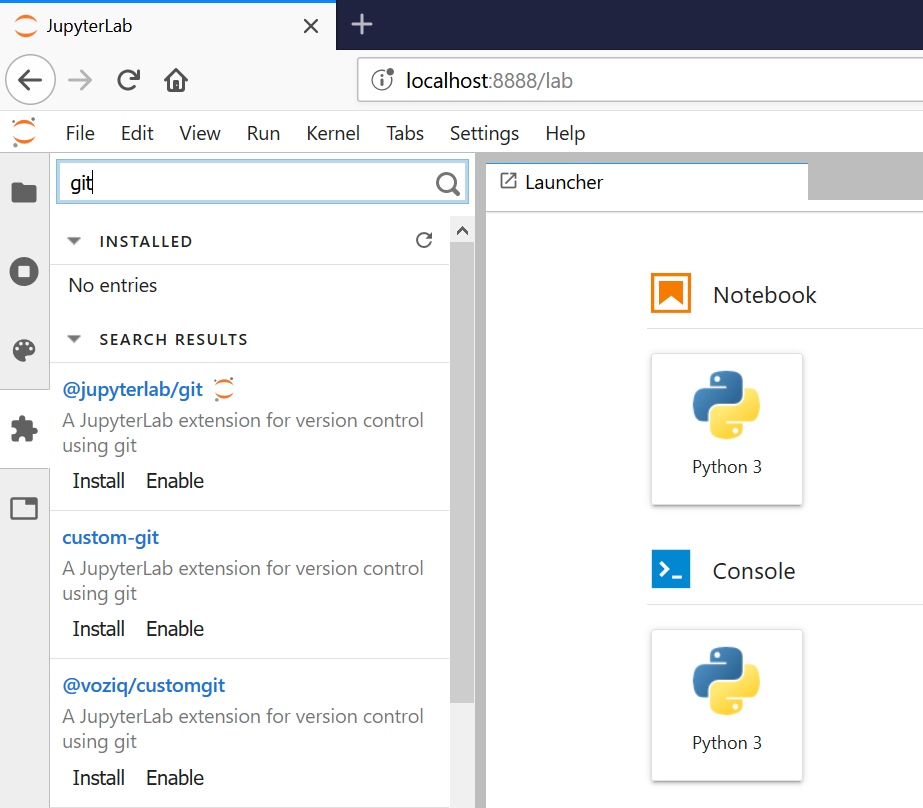Viewport: 923px width, 808px height.
Task: Click inside the extension search field
Action: (x=250, y=182)
